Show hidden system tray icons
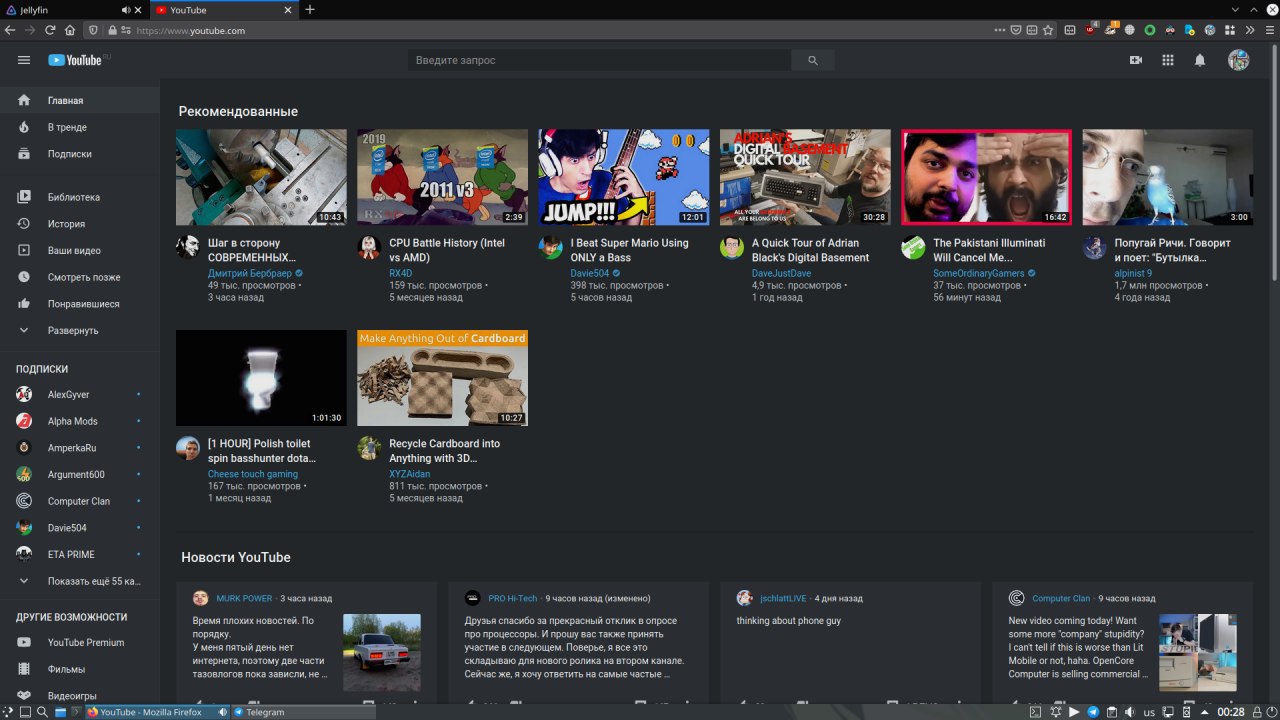Image resolution: width=1280 pixels, height=720 pixels. coord(1205,712)
